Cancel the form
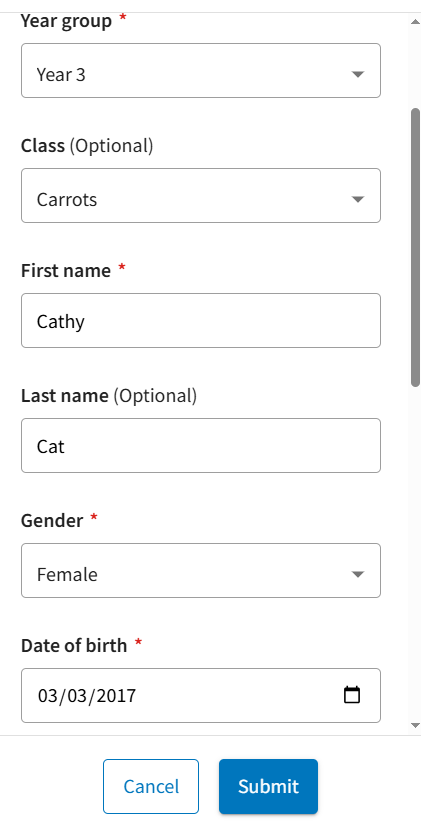421x828 pixels. coord(151,786)
